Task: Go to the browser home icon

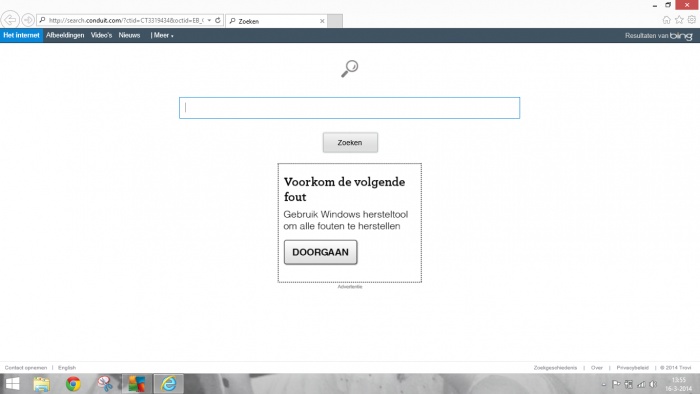Action: point(666,20)
